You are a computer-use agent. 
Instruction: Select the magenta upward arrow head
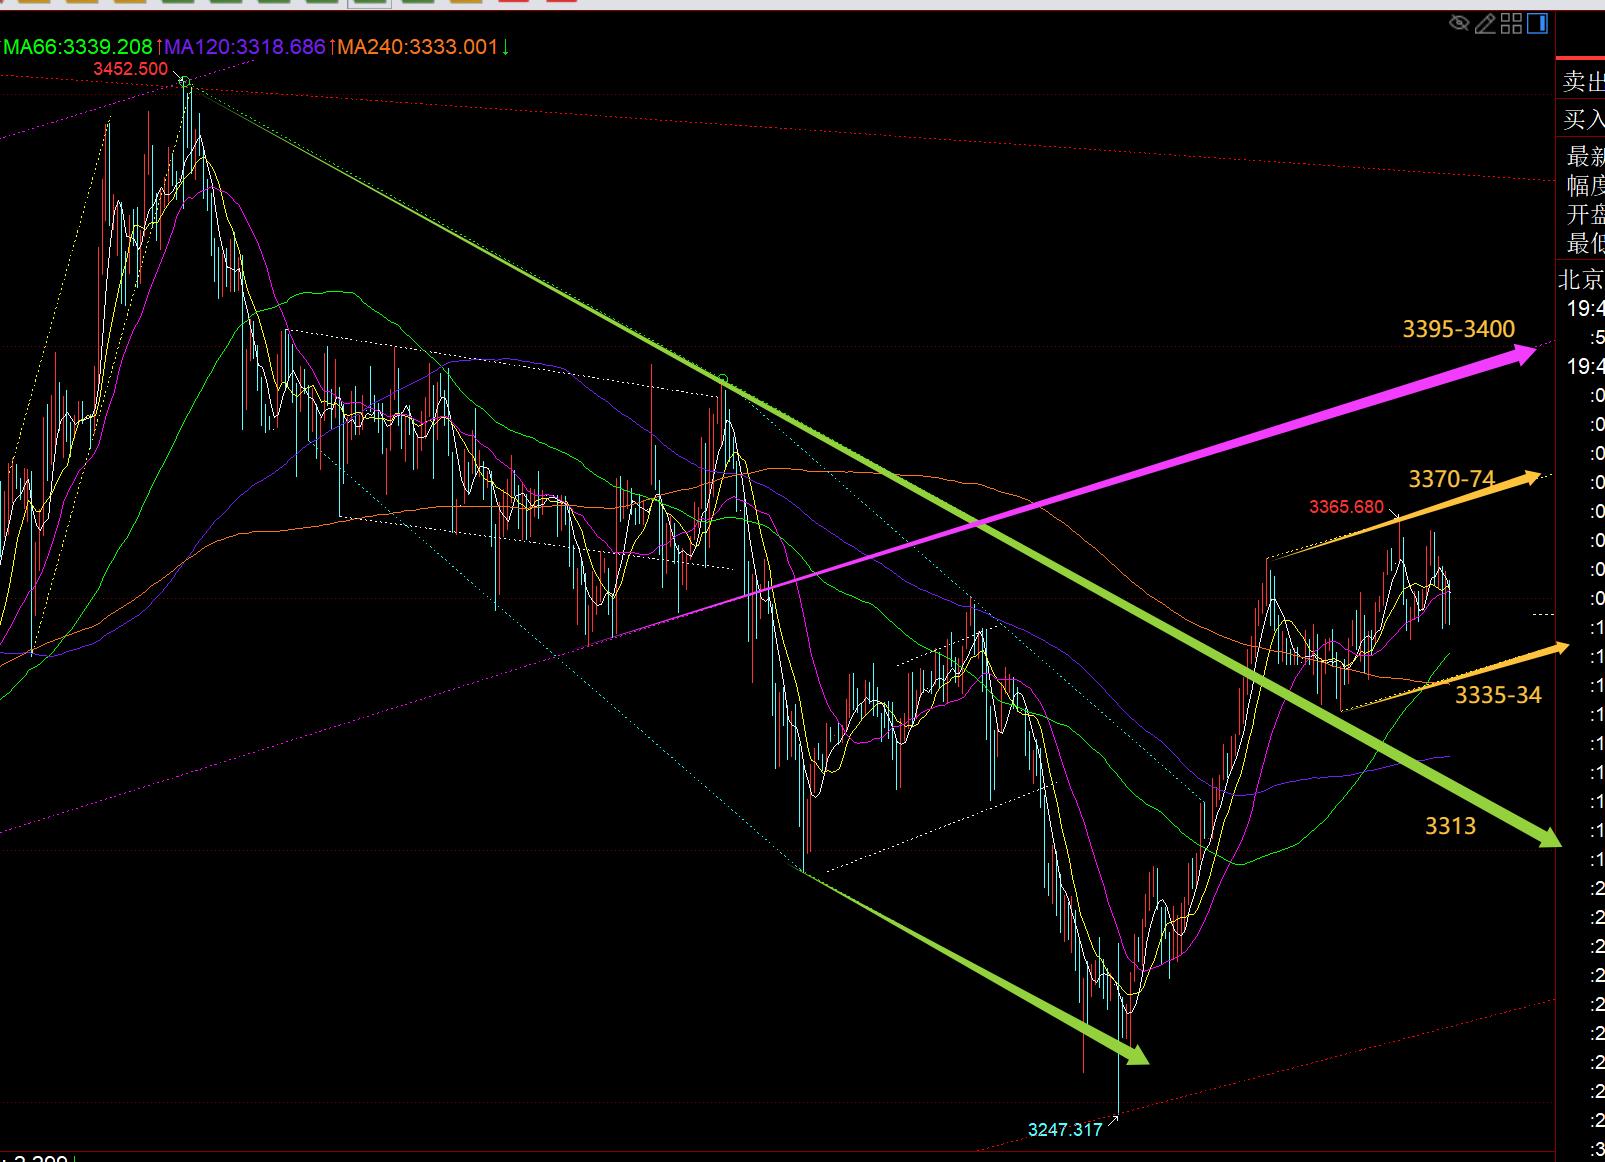(1523, 353)
